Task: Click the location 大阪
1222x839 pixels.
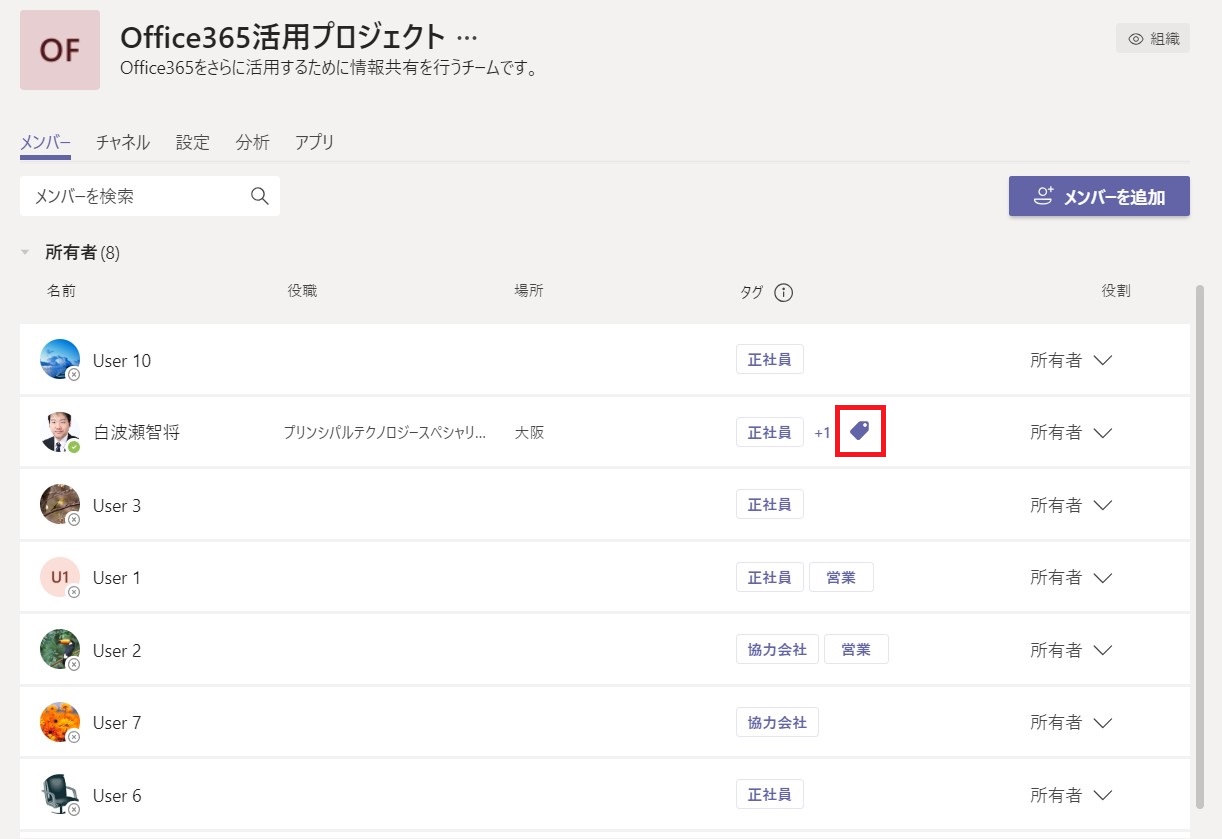Action: [529, 433]
